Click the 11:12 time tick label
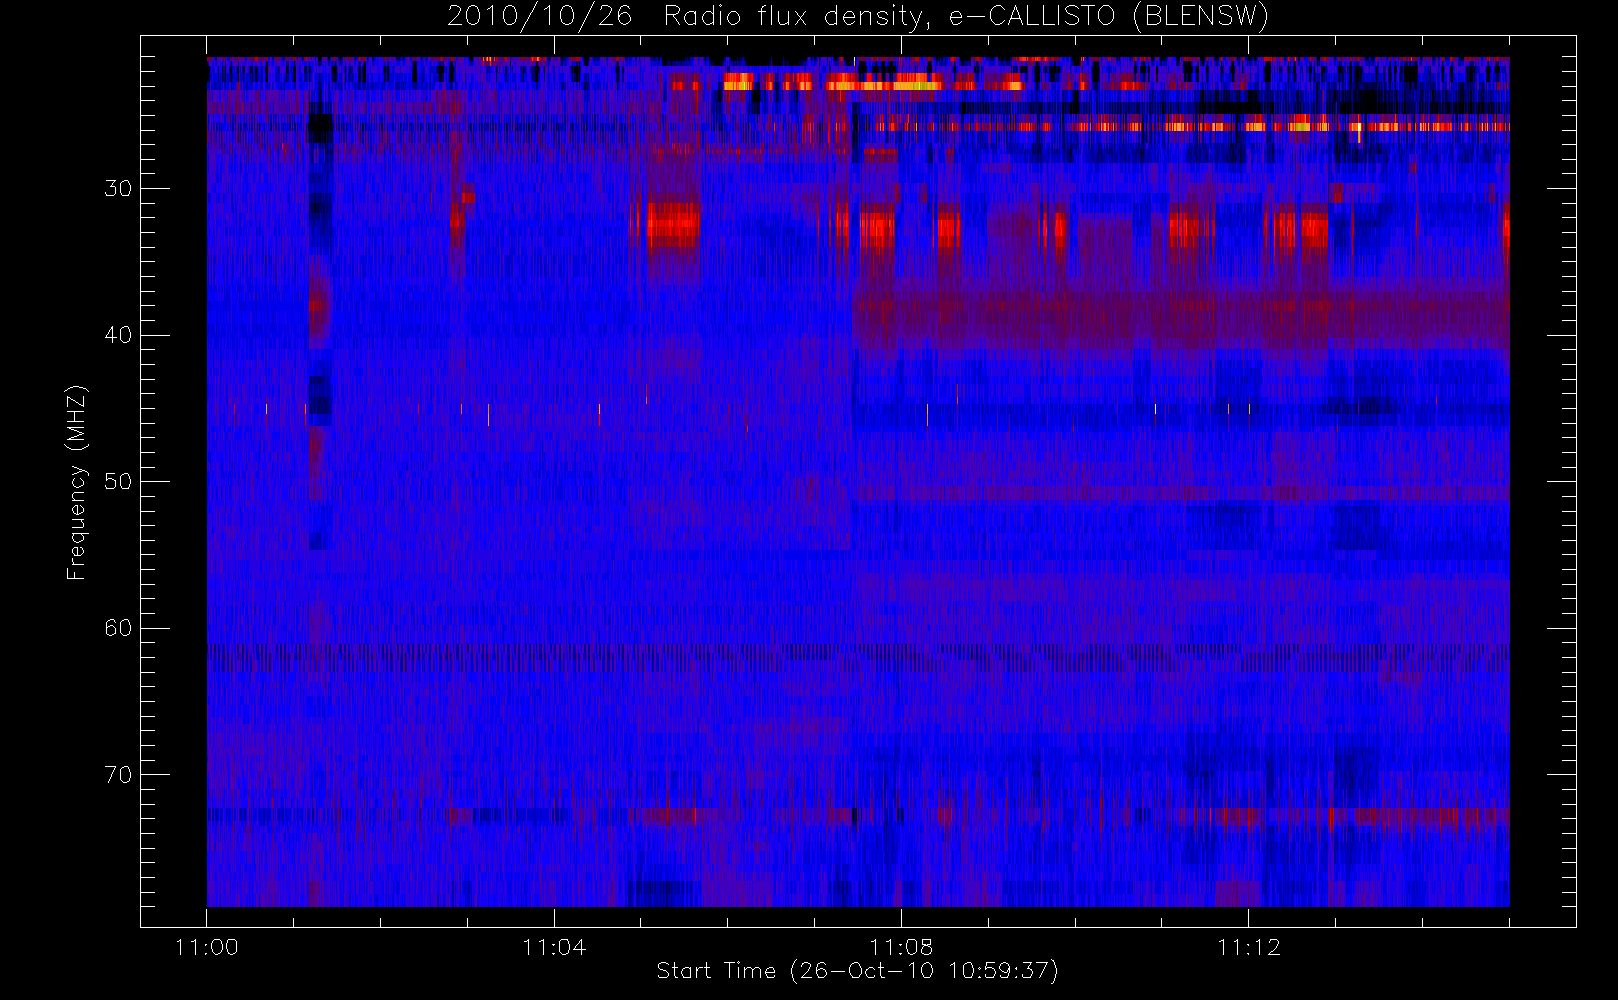1618x1000 pixels. click(1248, 947)
